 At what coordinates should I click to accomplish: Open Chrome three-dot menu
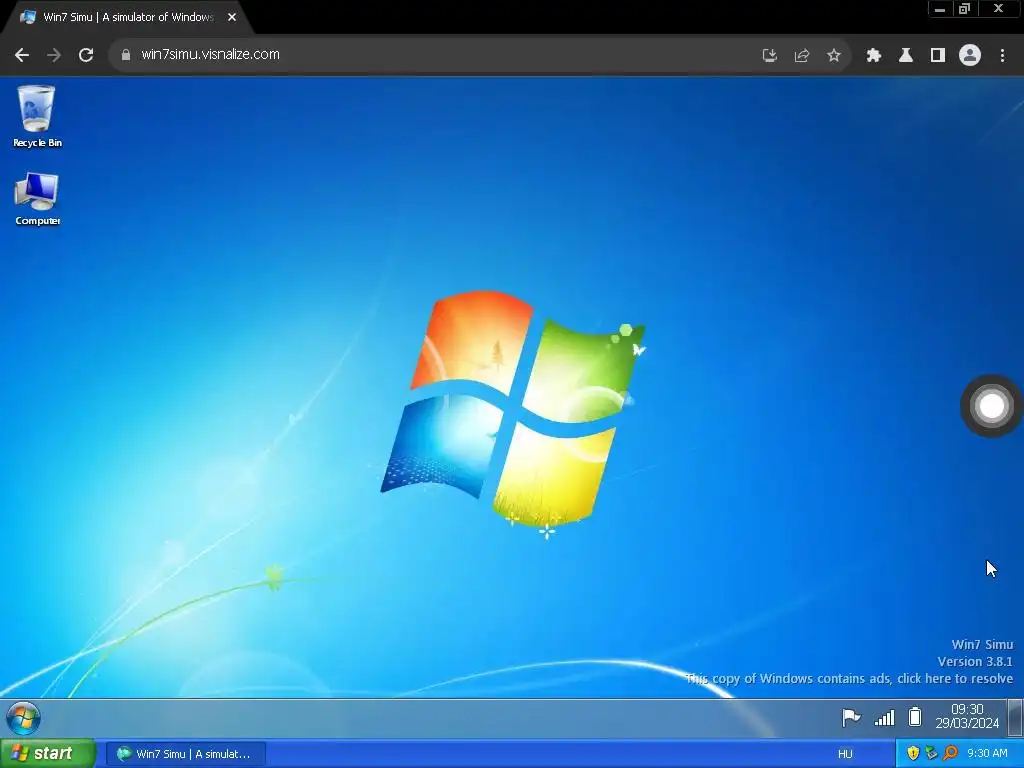tap(1002, 56)
